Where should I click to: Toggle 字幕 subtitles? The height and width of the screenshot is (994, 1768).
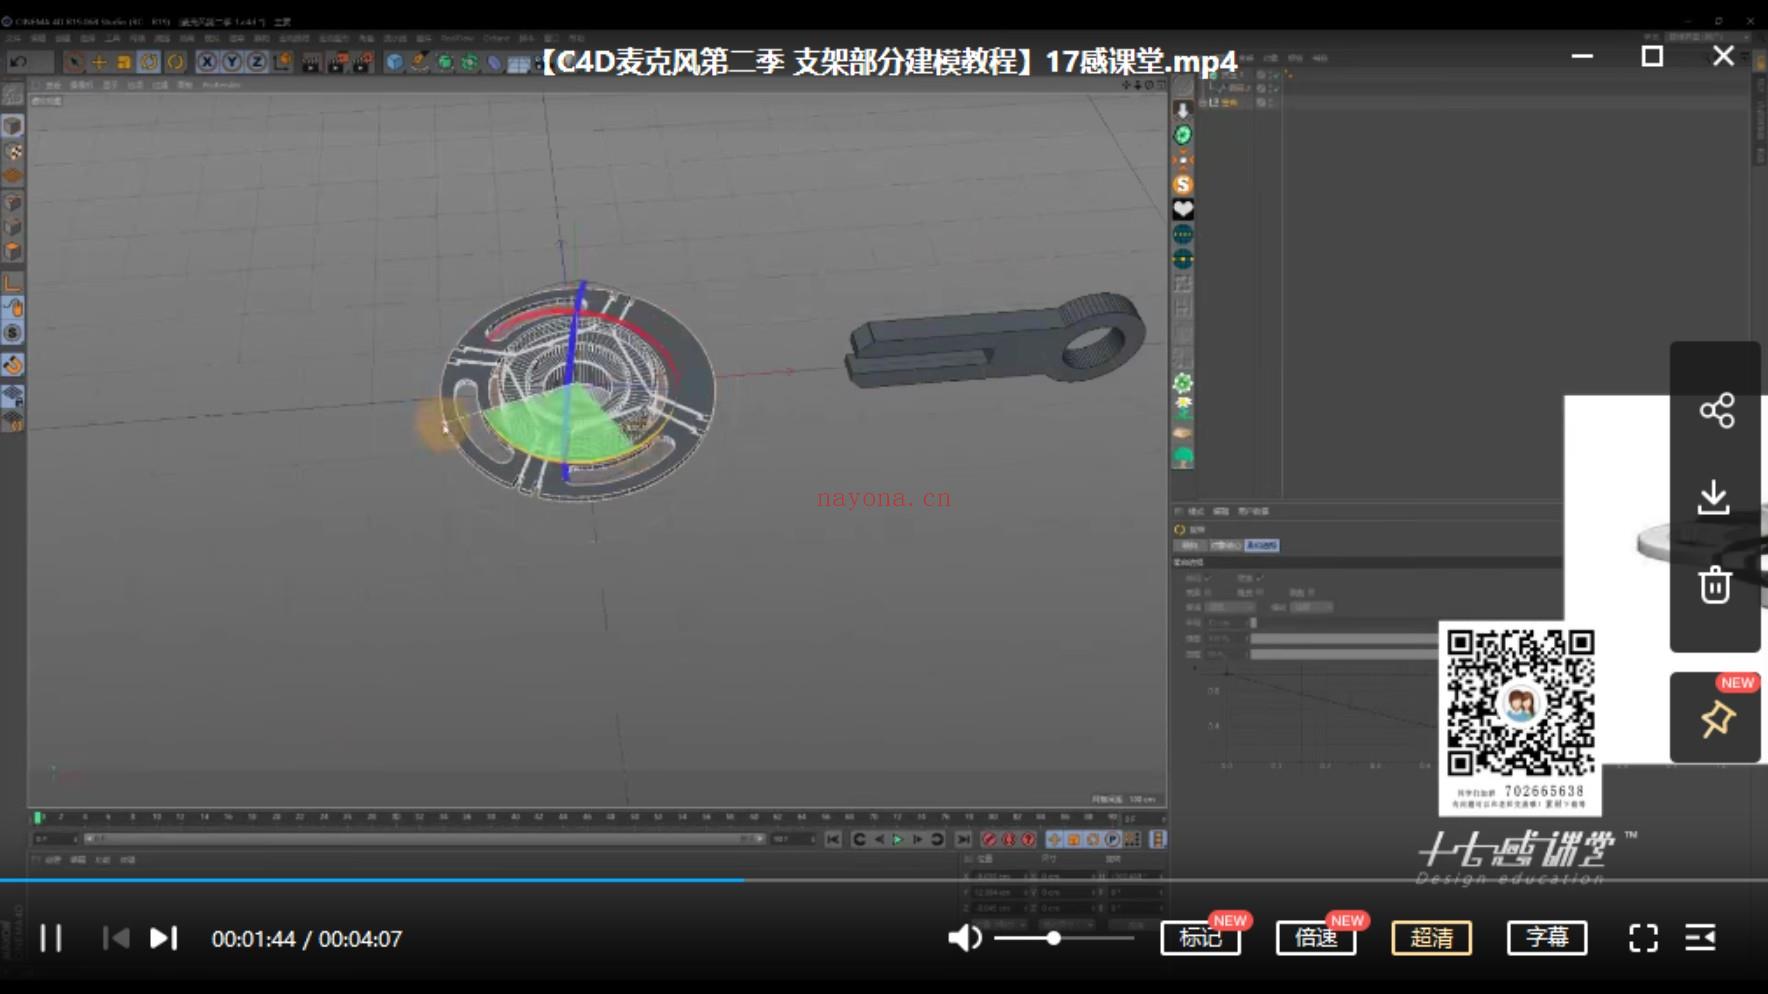click(x=1547, y=938)
